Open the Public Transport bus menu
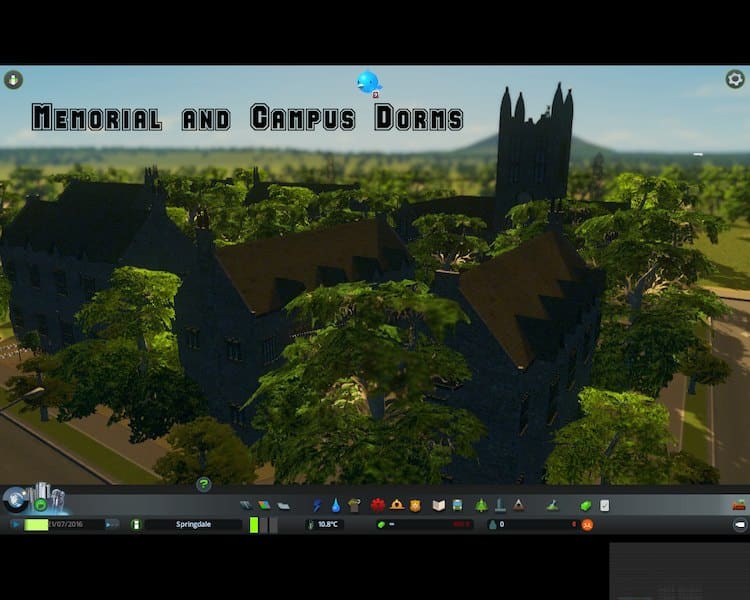Image resolution: width=750 pixels, height=600 pixels. pos(457,506)
